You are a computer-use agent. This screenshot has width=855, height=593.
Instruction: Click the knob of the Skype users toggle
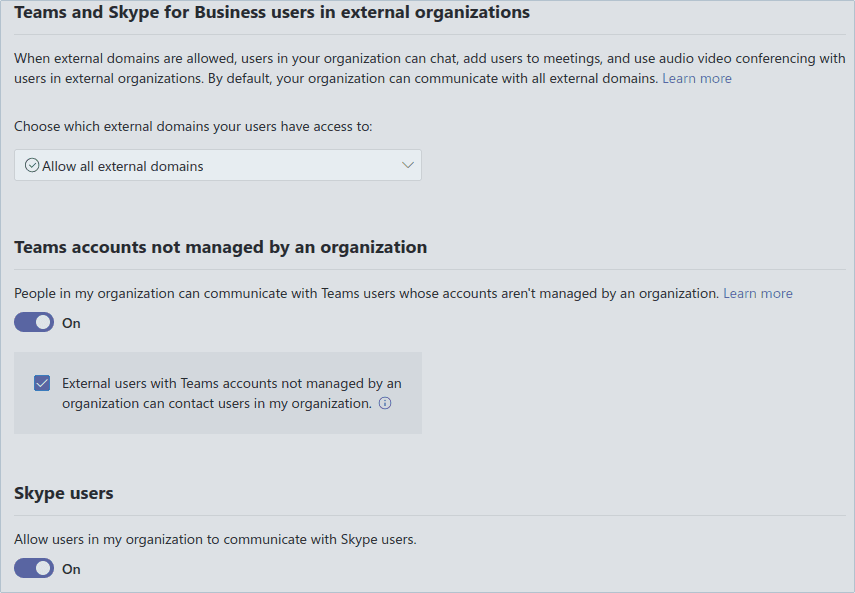pyautogui.click(x=41, y=568)
